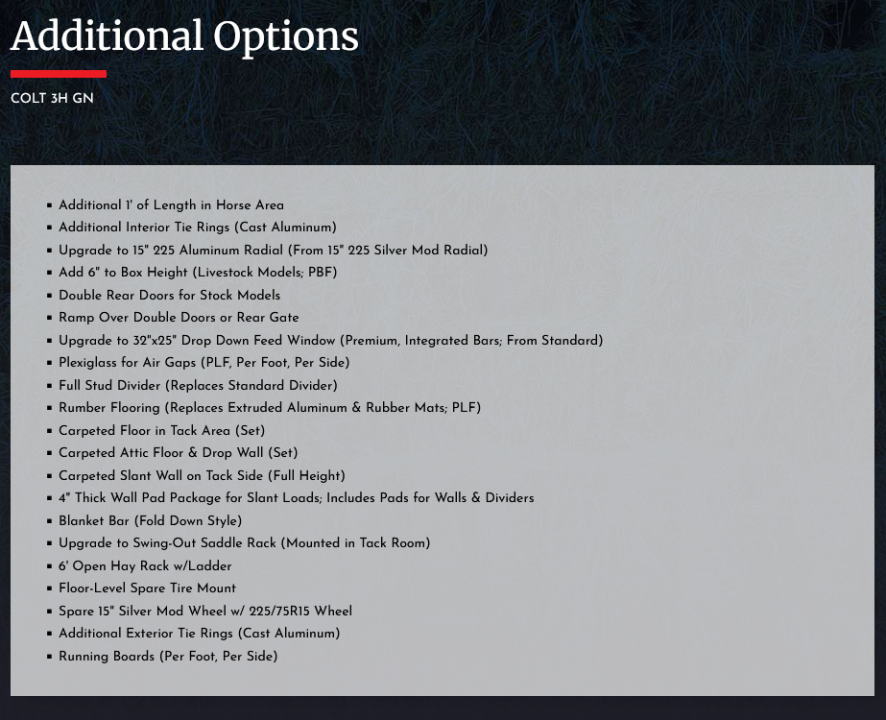Click Floor-Level Spare Tire Mount entry
The height and width of the screenshot is (720, 886).
click(147, 588)
